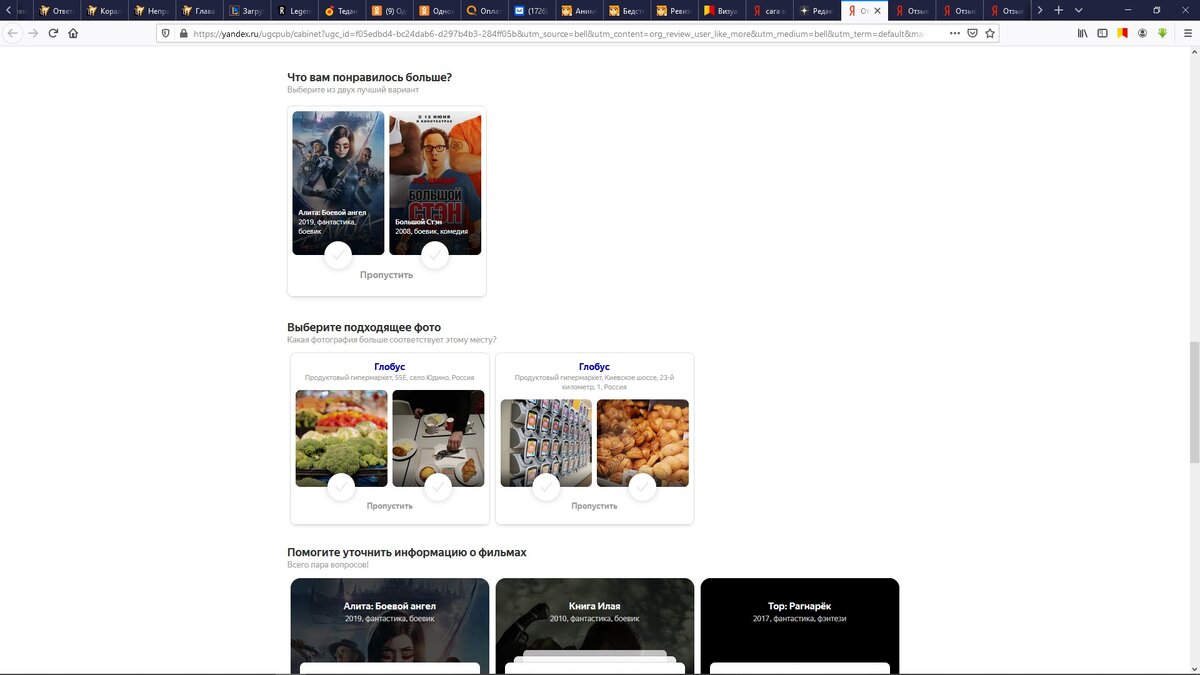
Task: Switch to the Глава tab
Action: coord(198,10)
